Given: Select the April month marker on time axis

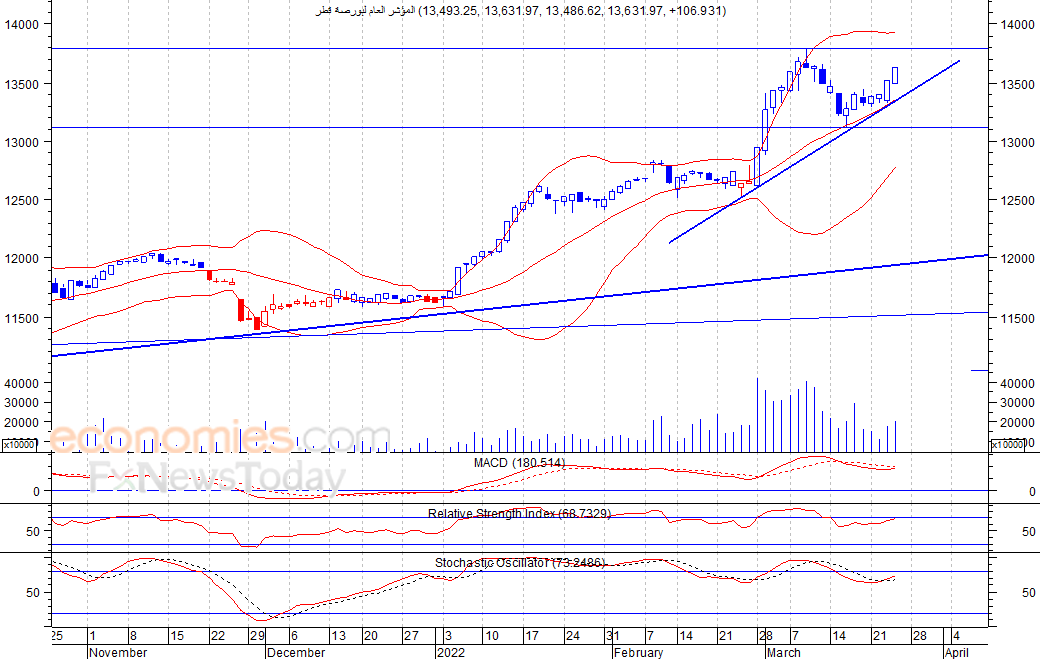Looking at the screenshot, I should [x=956, y=652].
